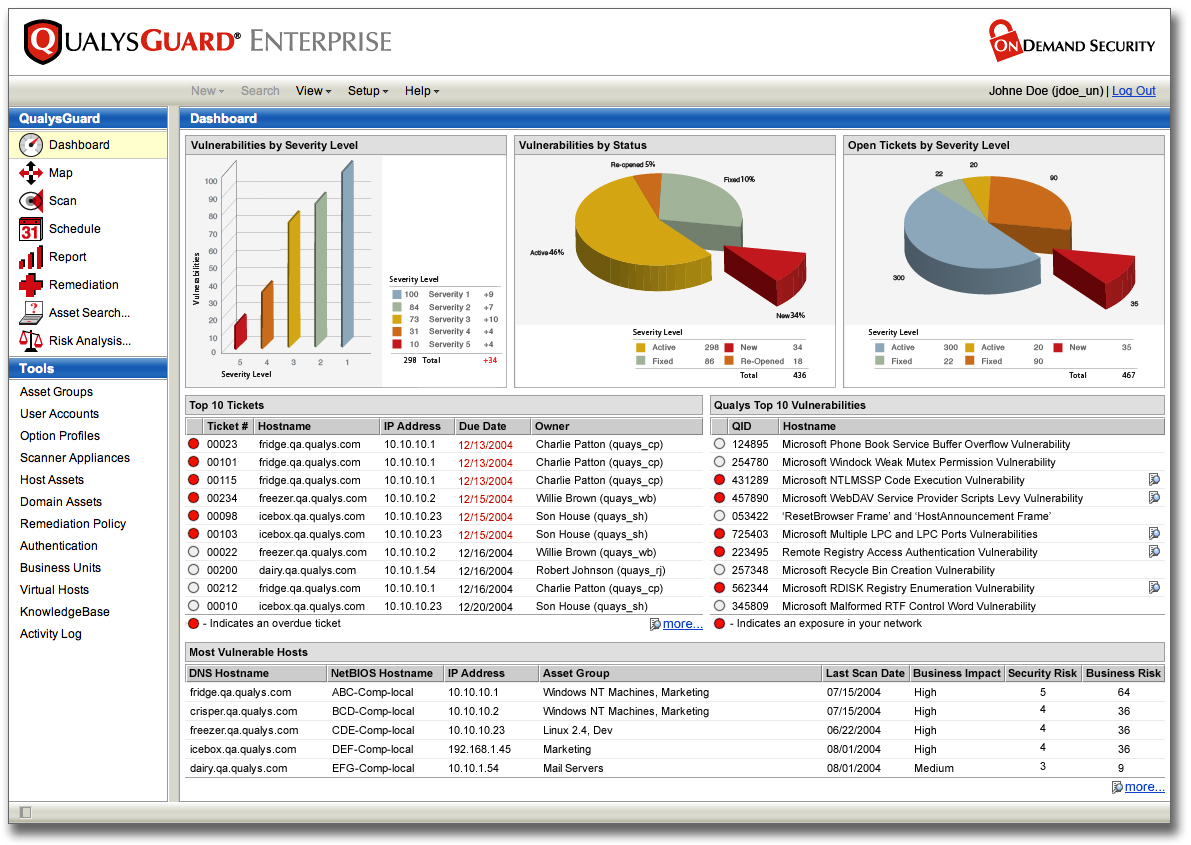Open the Schedule calendar icon
1191x845 pixels.
31,229
